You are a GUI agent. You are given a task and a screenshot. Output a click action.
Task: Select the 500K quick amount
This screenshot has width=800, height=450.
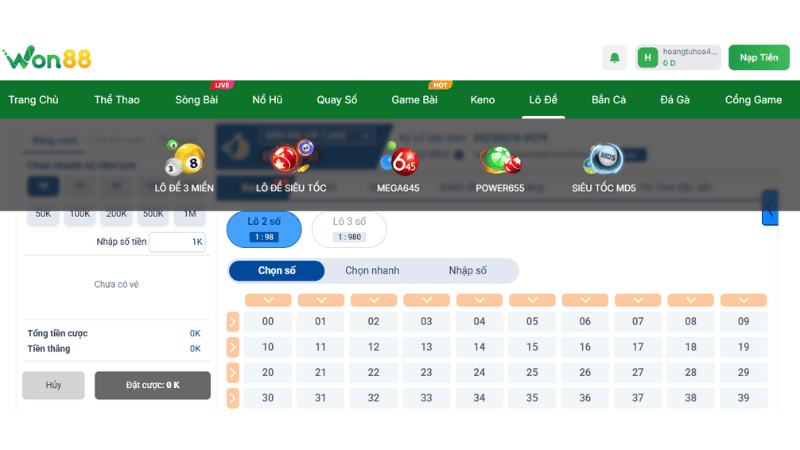153,214
